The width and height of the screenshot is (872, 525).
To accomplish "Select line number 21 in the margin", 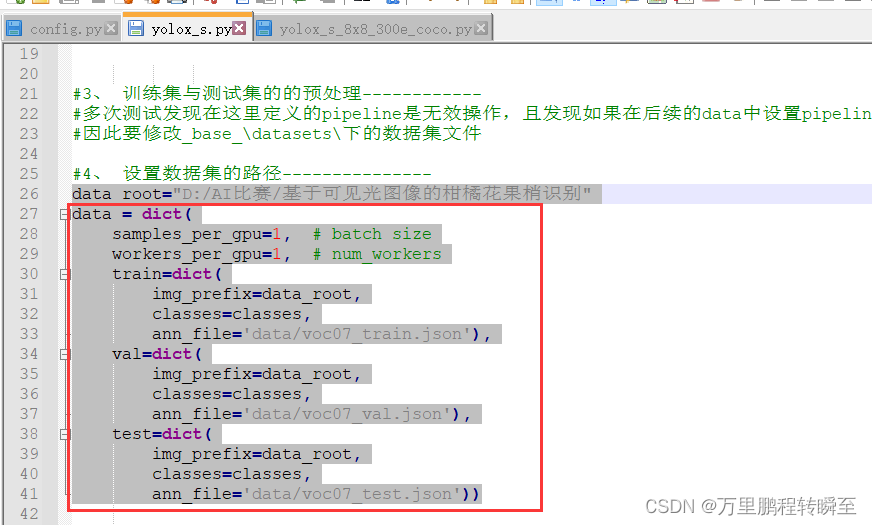I will [29, 94].
